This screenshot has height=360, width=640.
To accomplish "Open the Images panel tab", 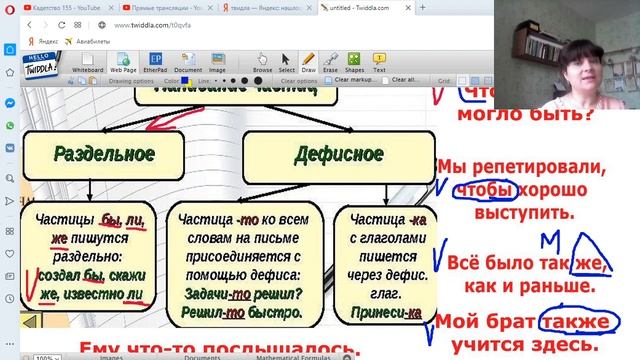I will pos(111,357).
